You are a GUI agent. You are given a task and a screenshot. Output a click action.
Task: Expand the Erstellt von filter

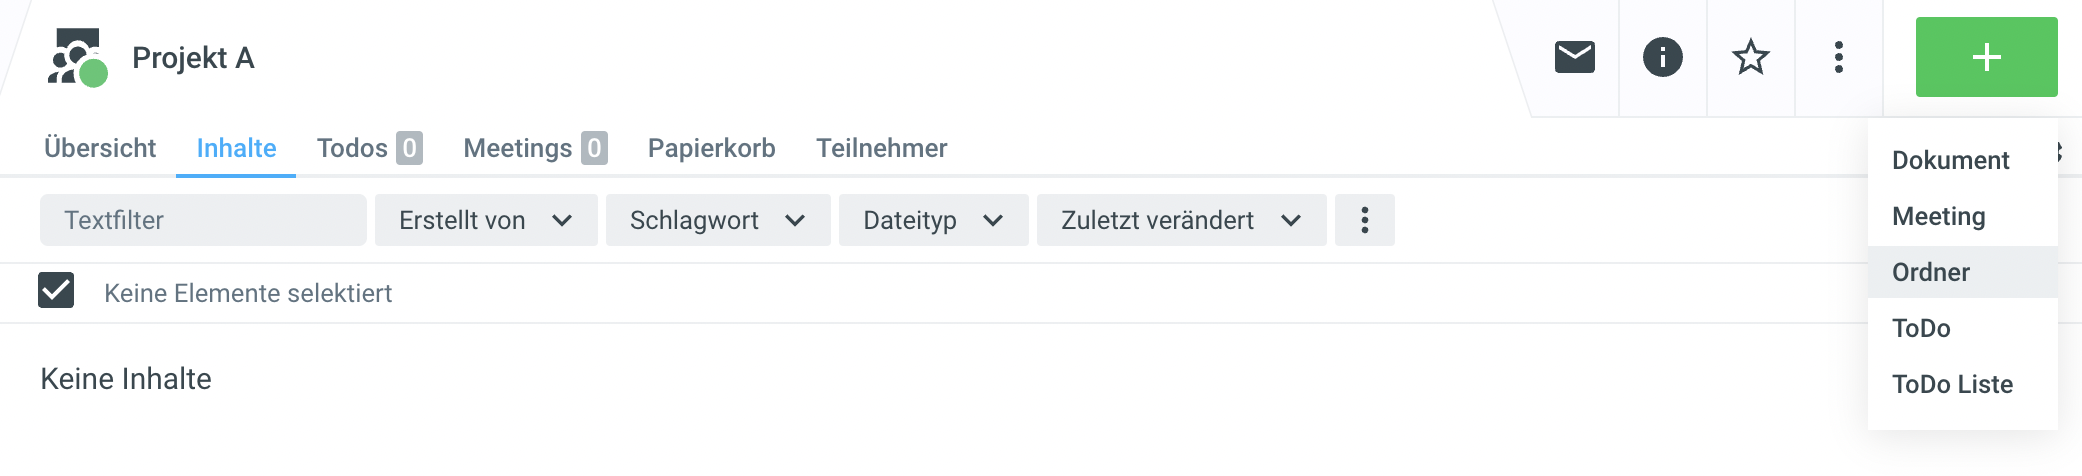point(485,220)
